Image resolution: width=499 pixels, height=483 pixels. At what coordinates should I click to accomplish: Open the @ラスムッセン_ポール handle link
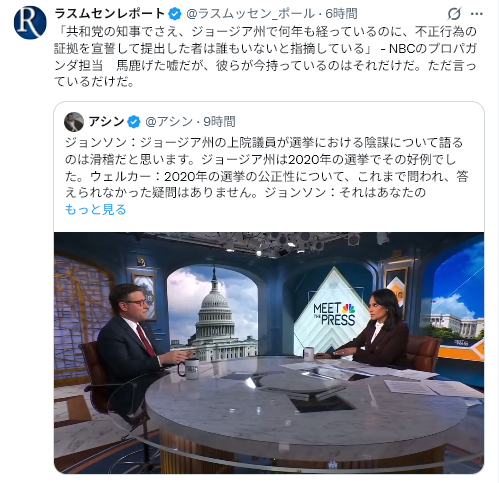250,14
